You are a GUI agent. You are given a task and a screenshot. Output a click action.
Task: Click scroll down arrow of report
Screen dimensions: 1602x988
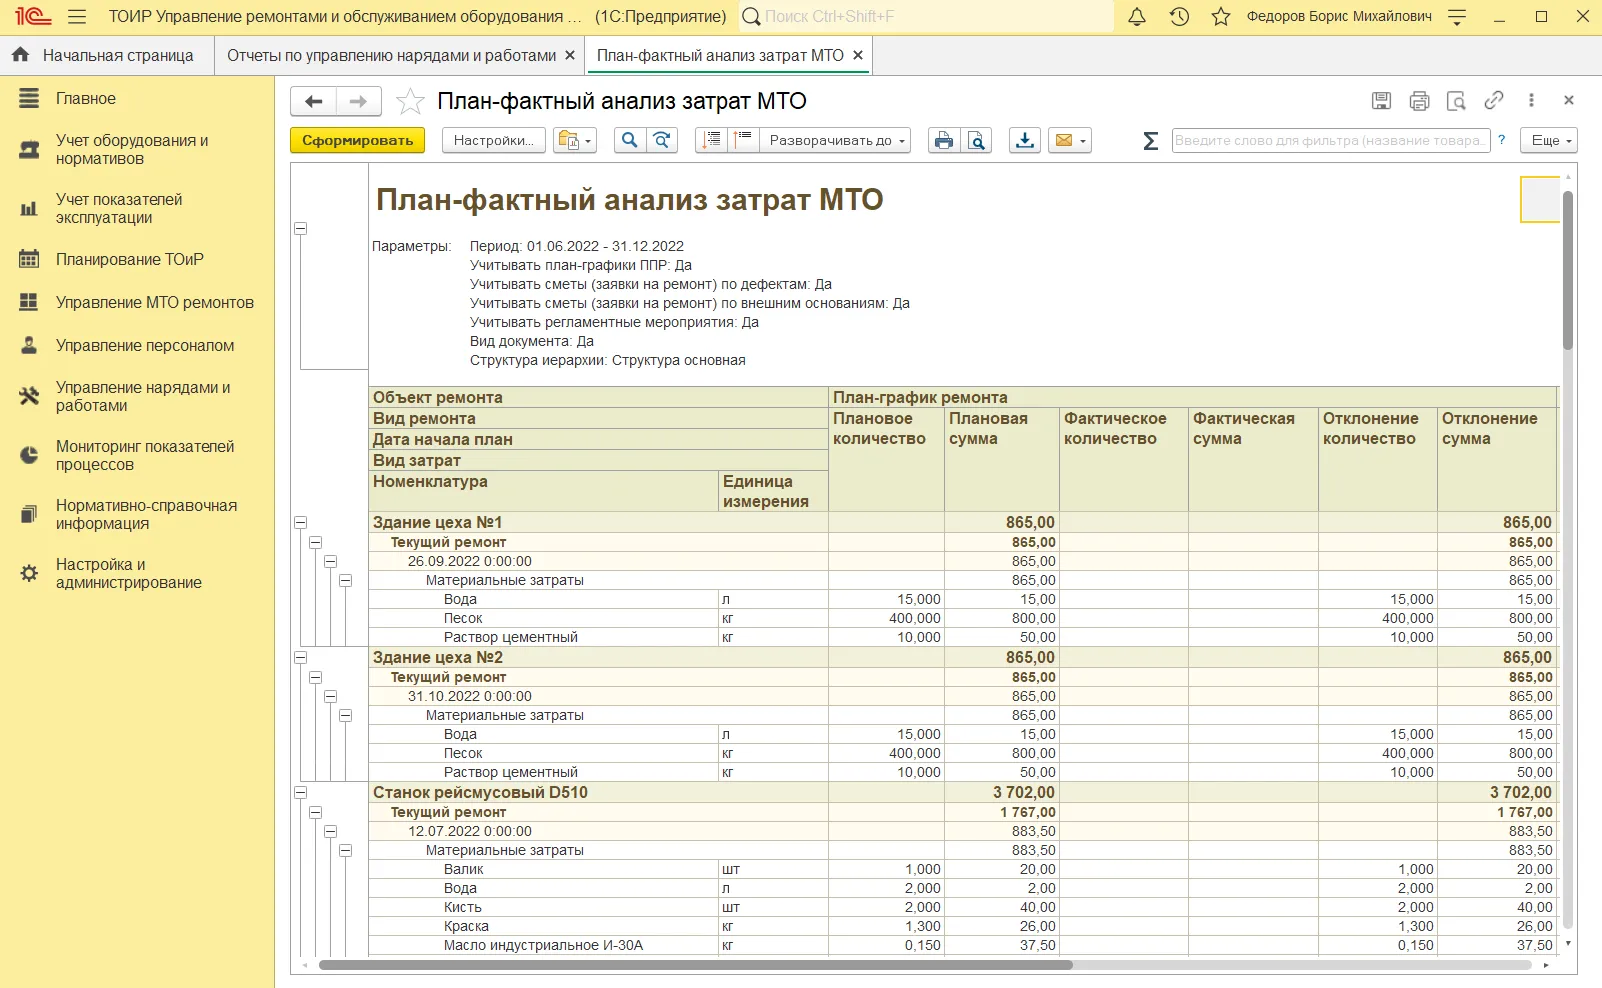pyautogui.click(x=1568, y=943)
